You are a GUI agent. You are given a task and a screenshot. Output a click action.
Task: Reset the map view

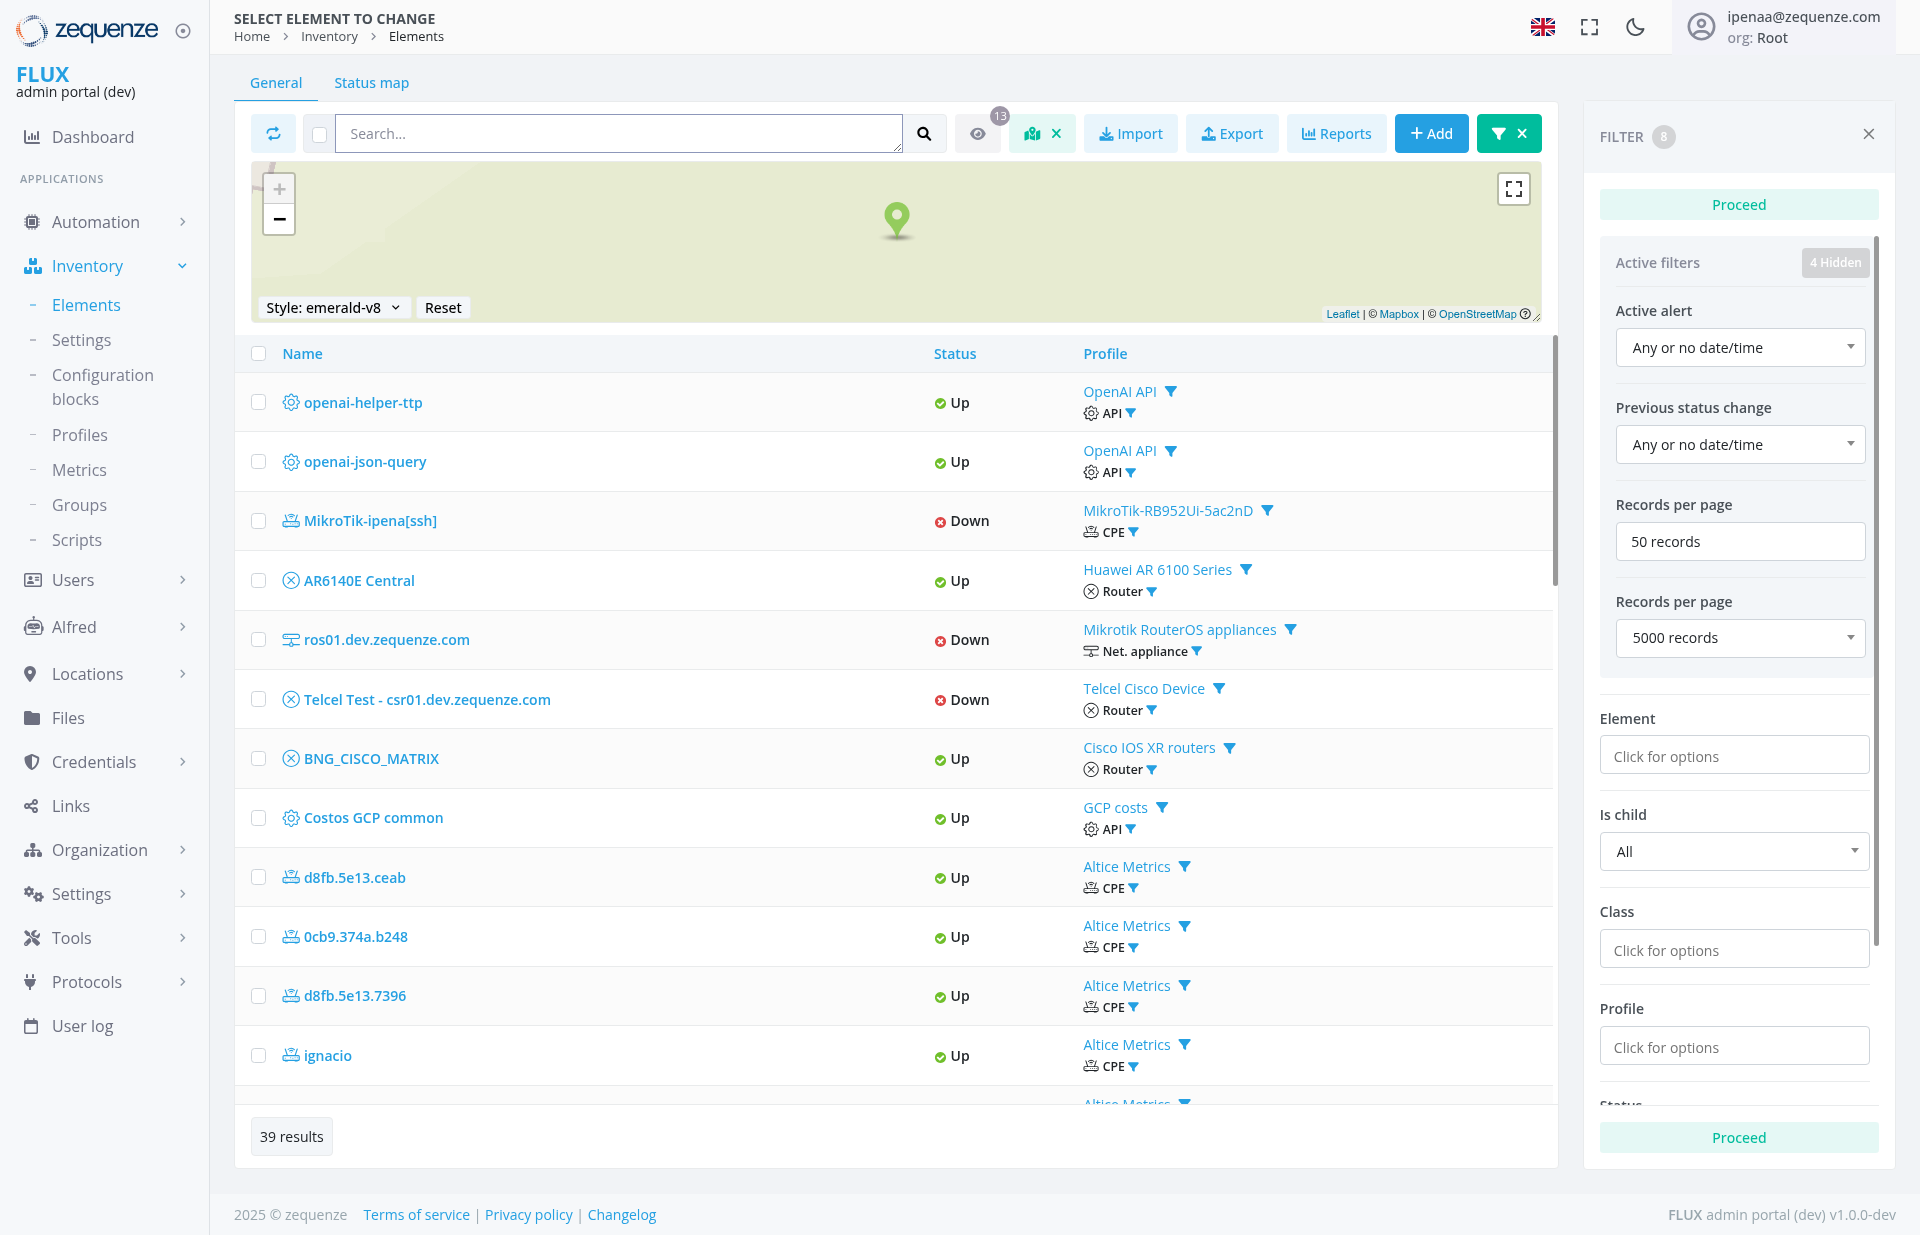[443, 308]
